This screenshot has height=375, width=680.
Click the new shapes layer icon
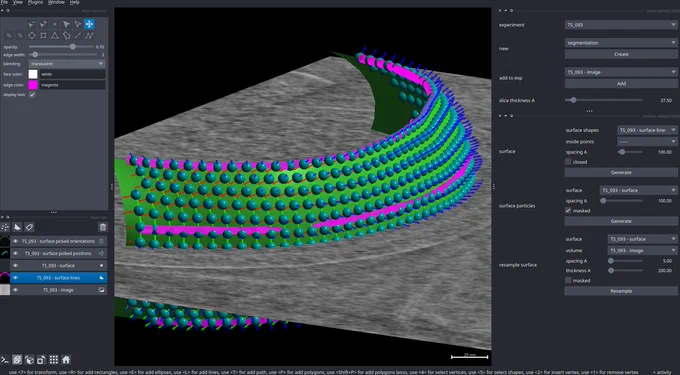[x=17, y=227]
